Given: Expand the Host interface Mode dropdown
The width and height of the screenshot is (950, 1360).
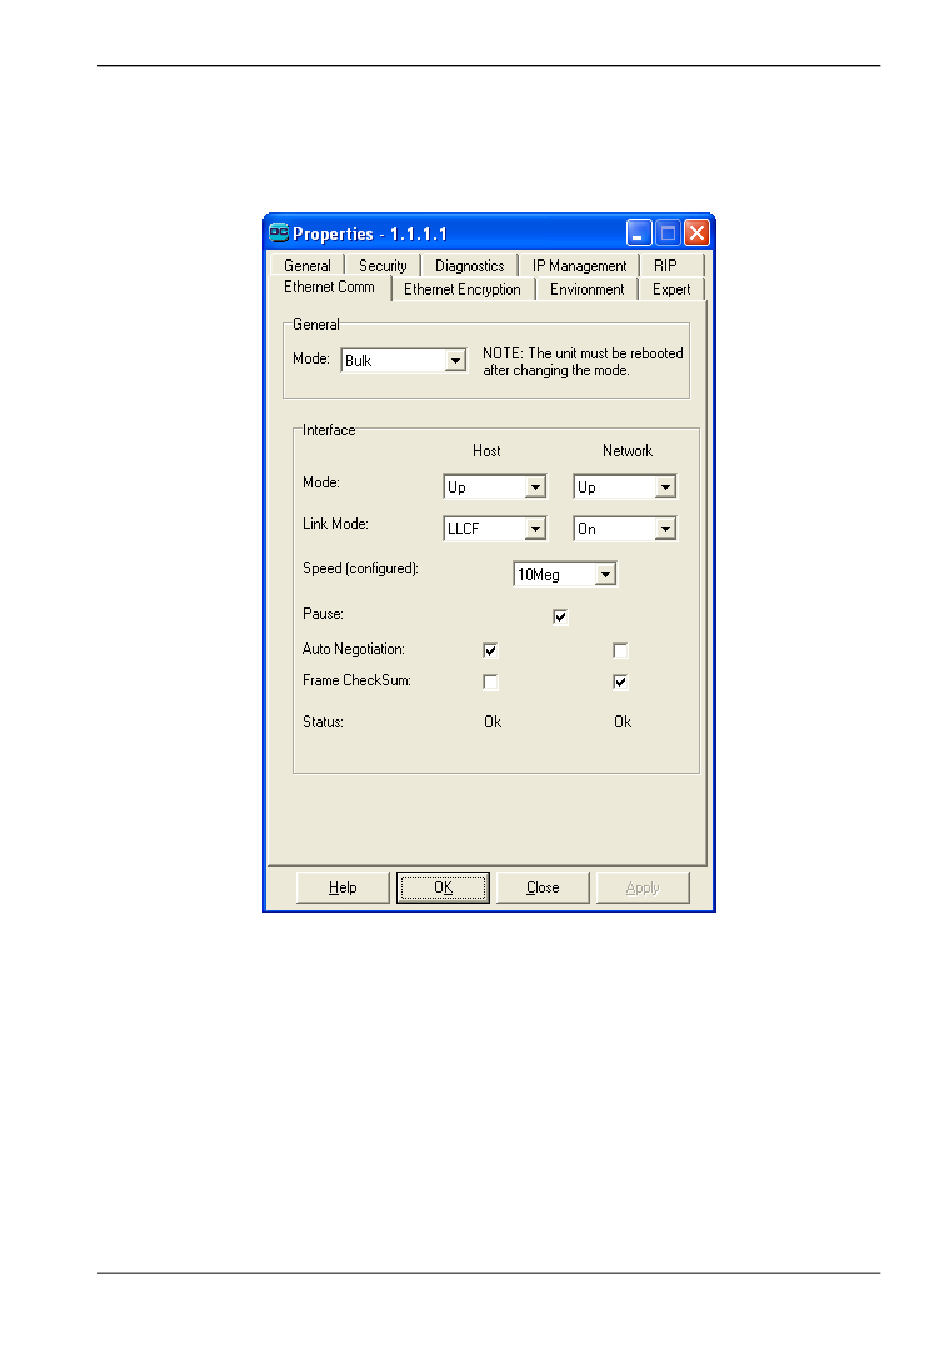Looking at the screenshot, I should point(536,487).
